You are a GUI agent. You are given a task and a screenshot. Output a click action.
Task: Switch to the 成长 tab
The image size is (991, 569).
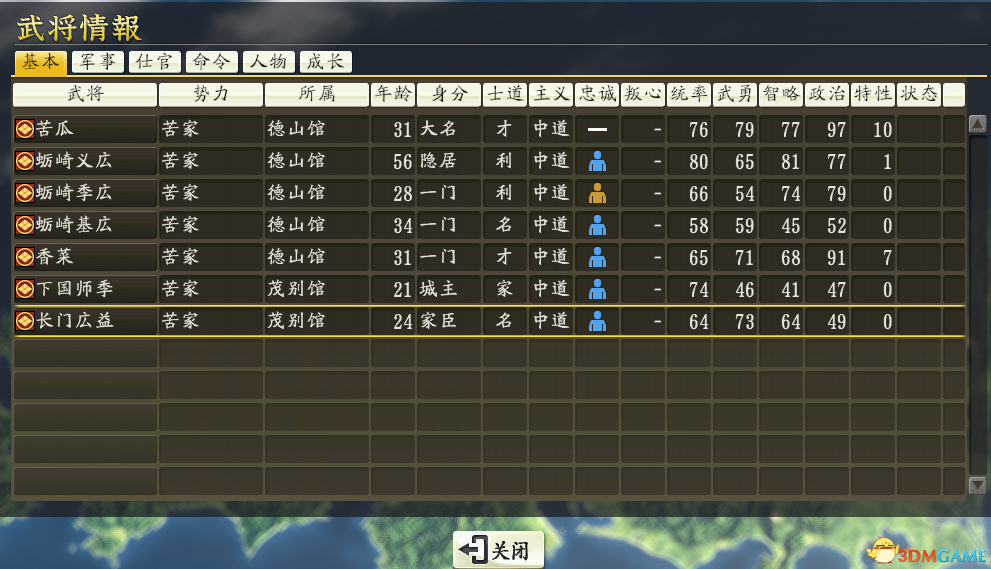[x=325, y=62]
